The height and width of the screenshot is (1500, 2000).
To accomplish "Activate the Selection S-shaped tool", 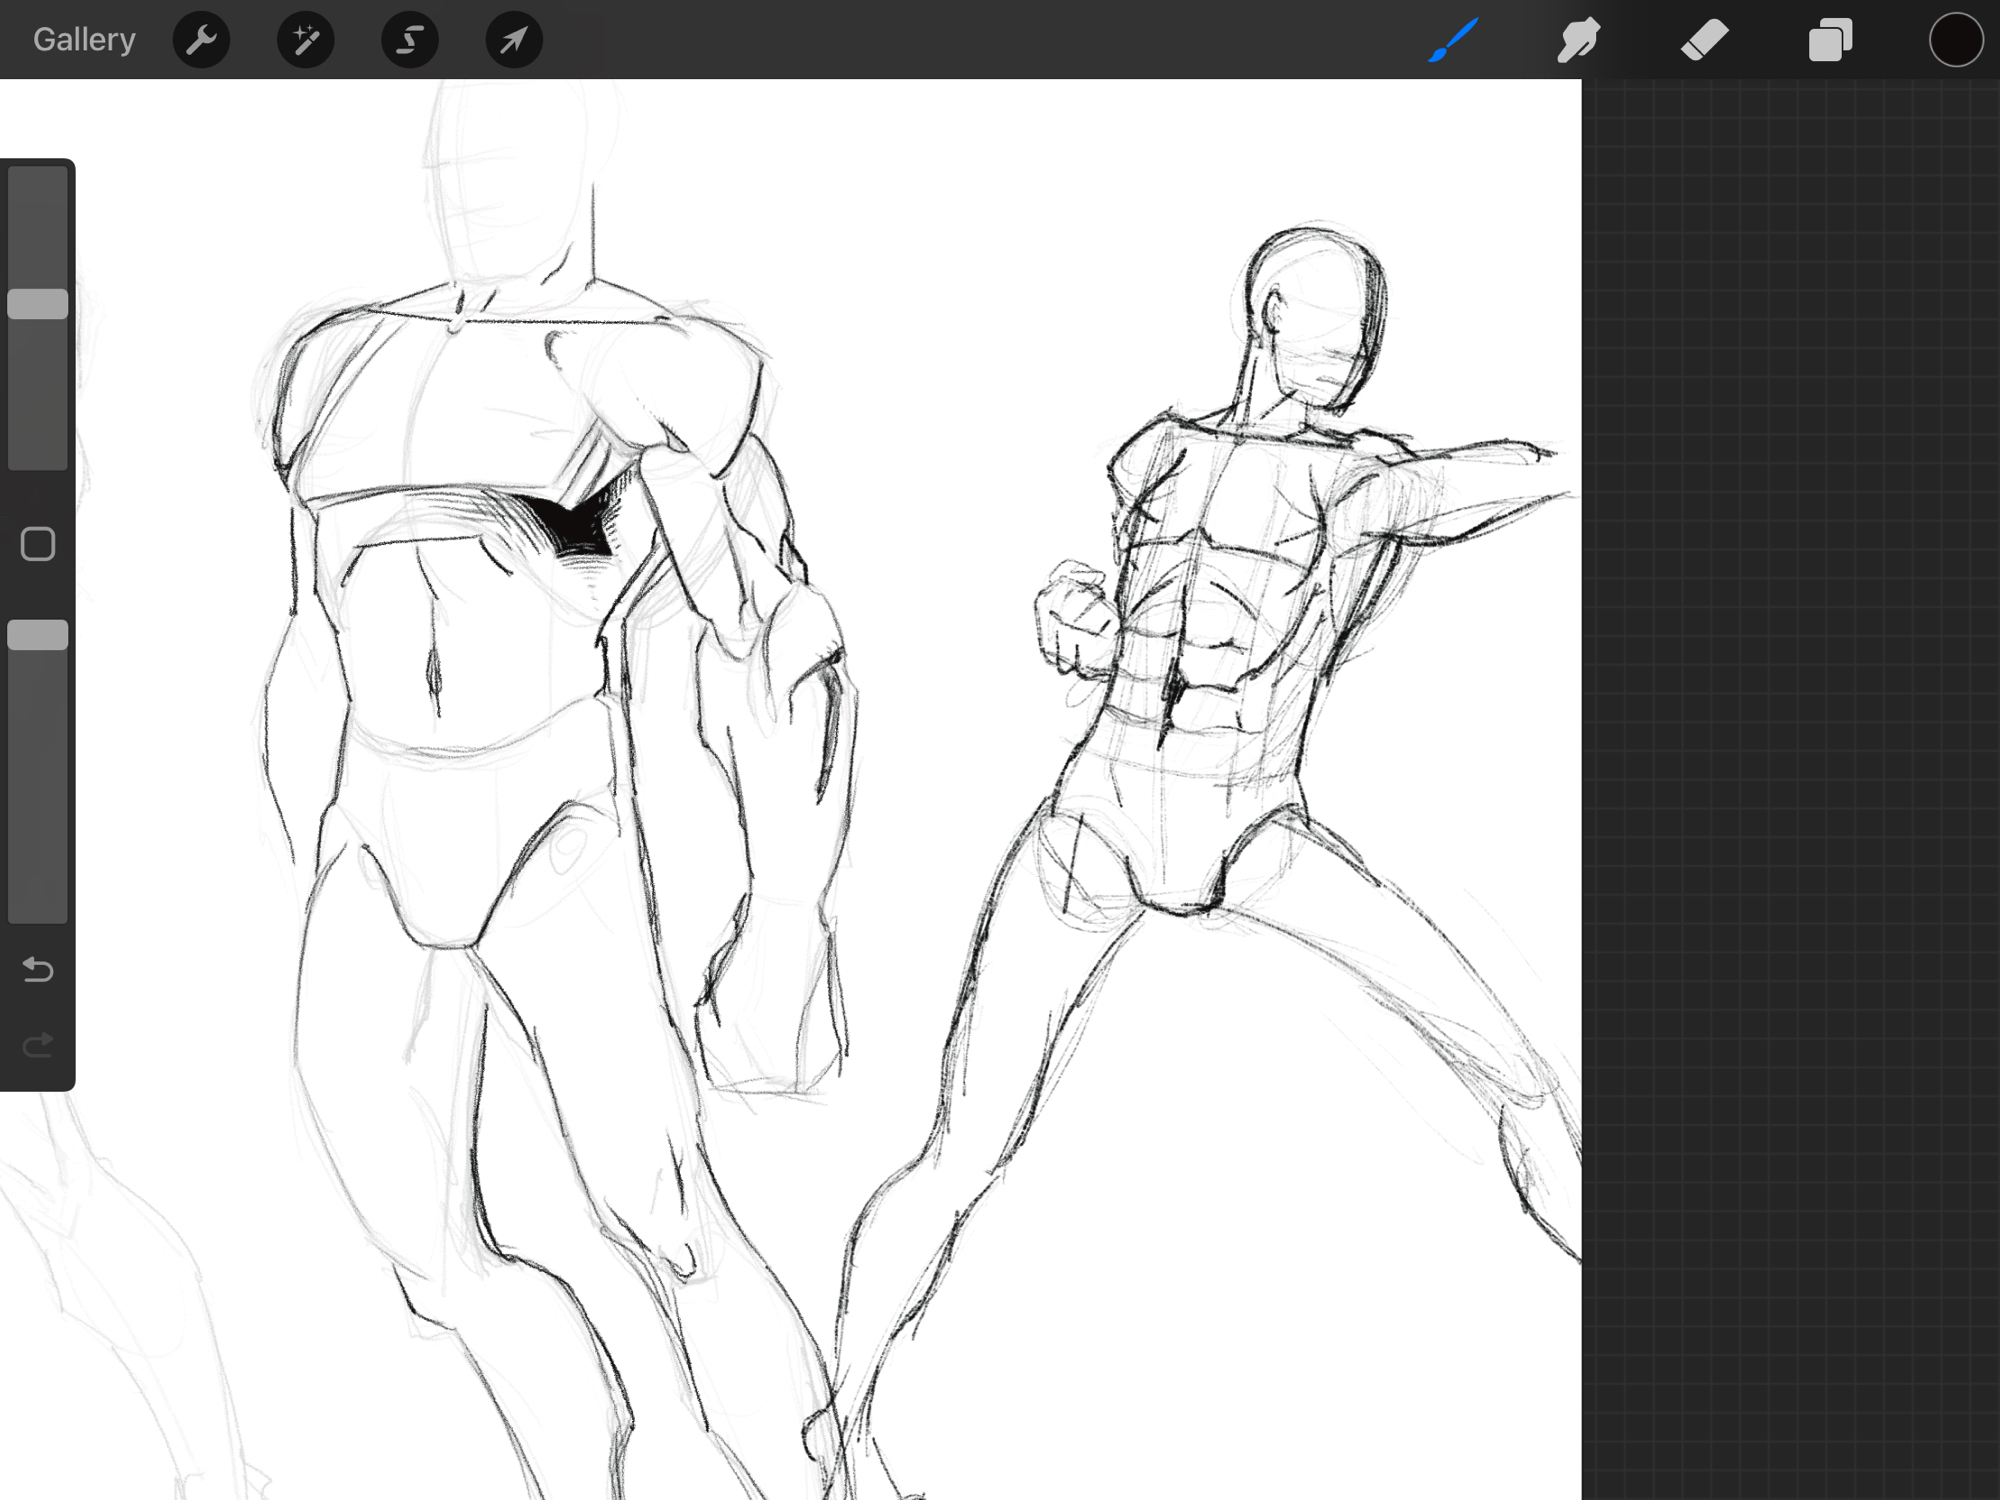I will [x=409, y=40].
